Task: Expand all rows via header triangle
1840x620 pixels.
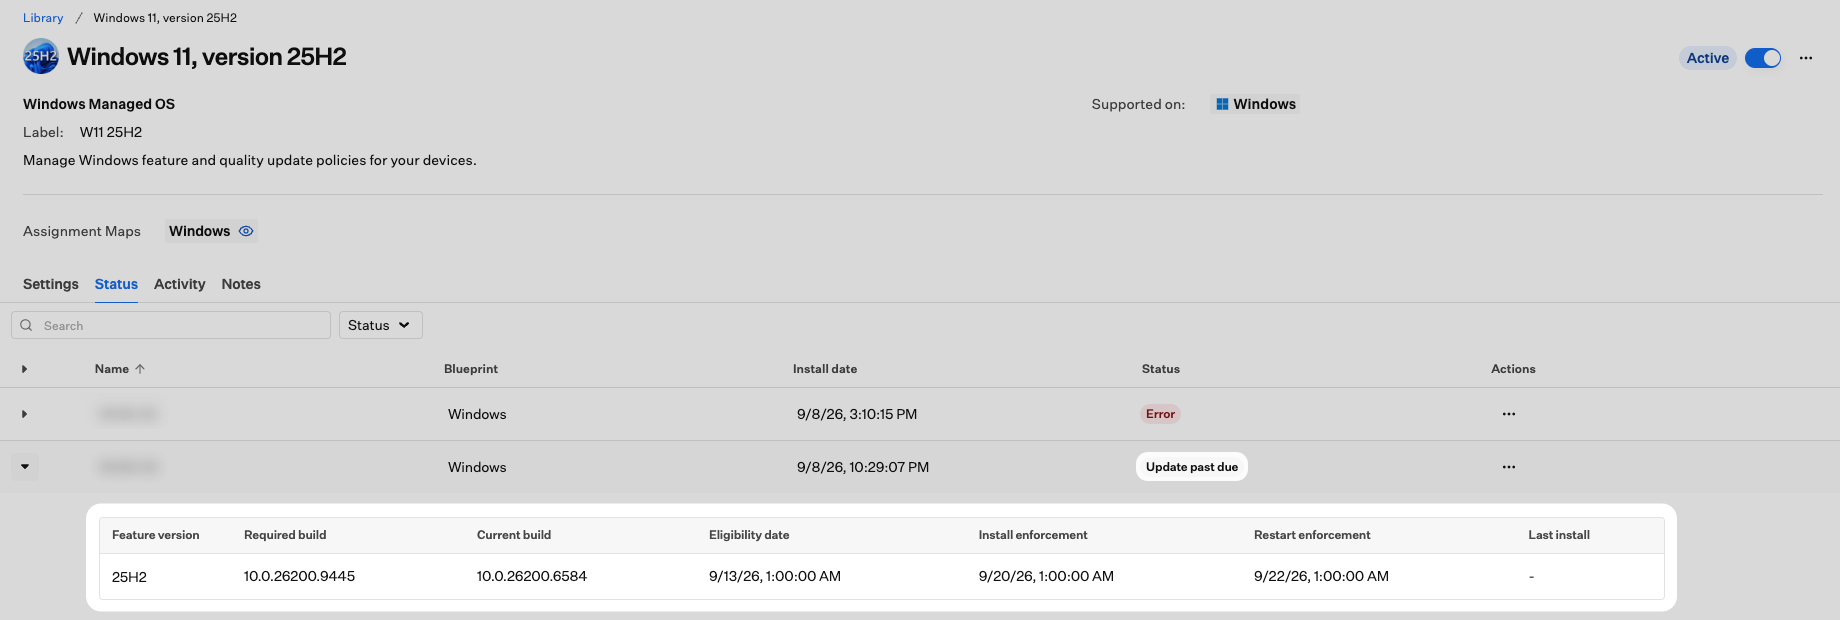Action: tap(24, 369)
